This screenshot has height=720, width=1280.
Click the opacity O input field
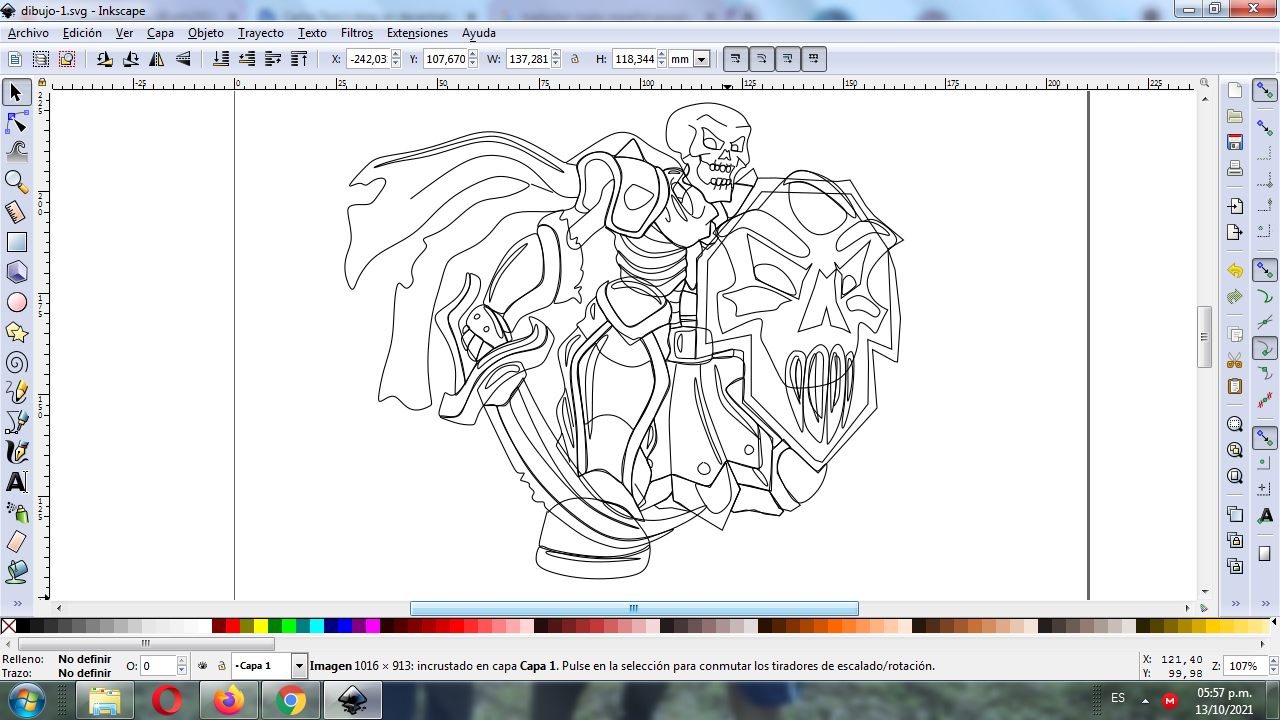(x=158, y=666)
